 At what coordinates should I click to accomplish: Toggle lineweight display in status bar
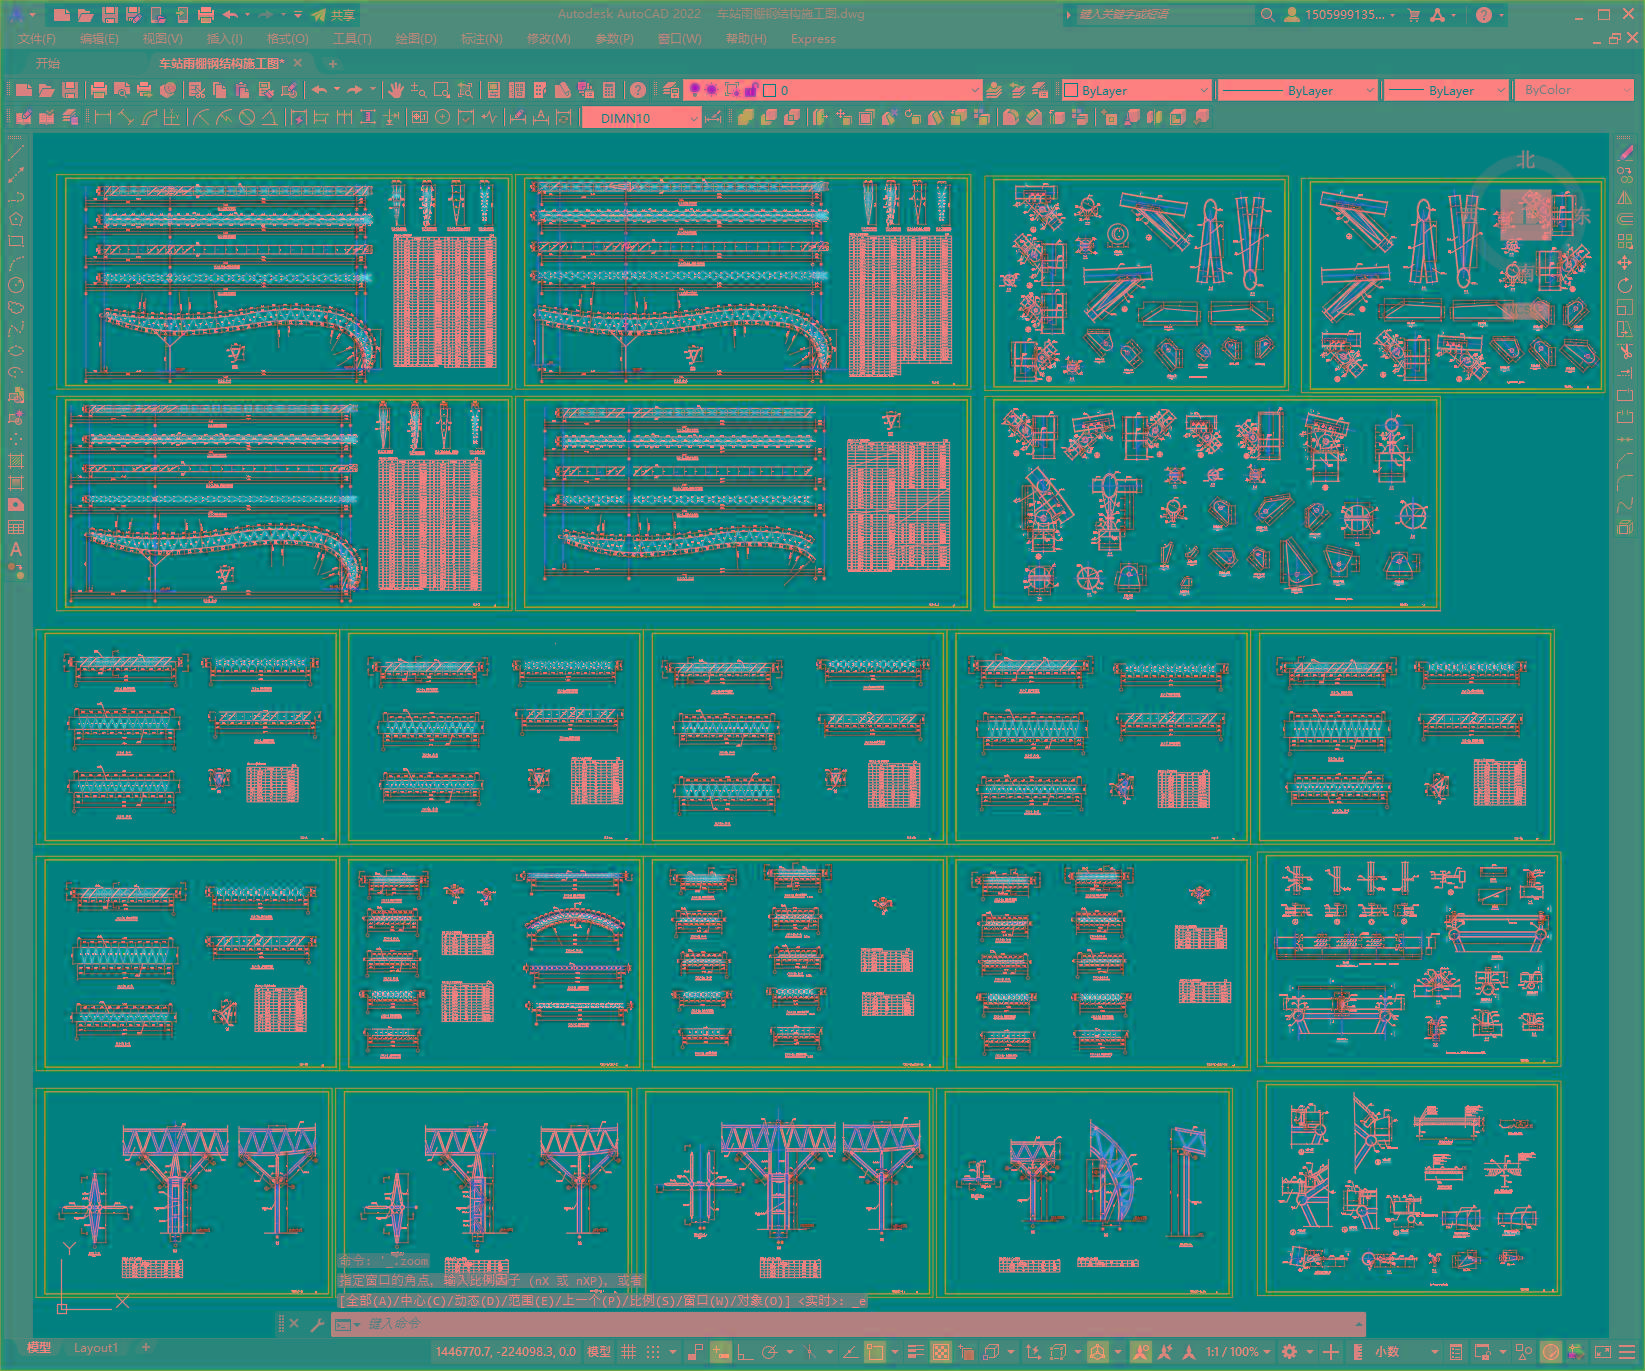(915, 1352)
